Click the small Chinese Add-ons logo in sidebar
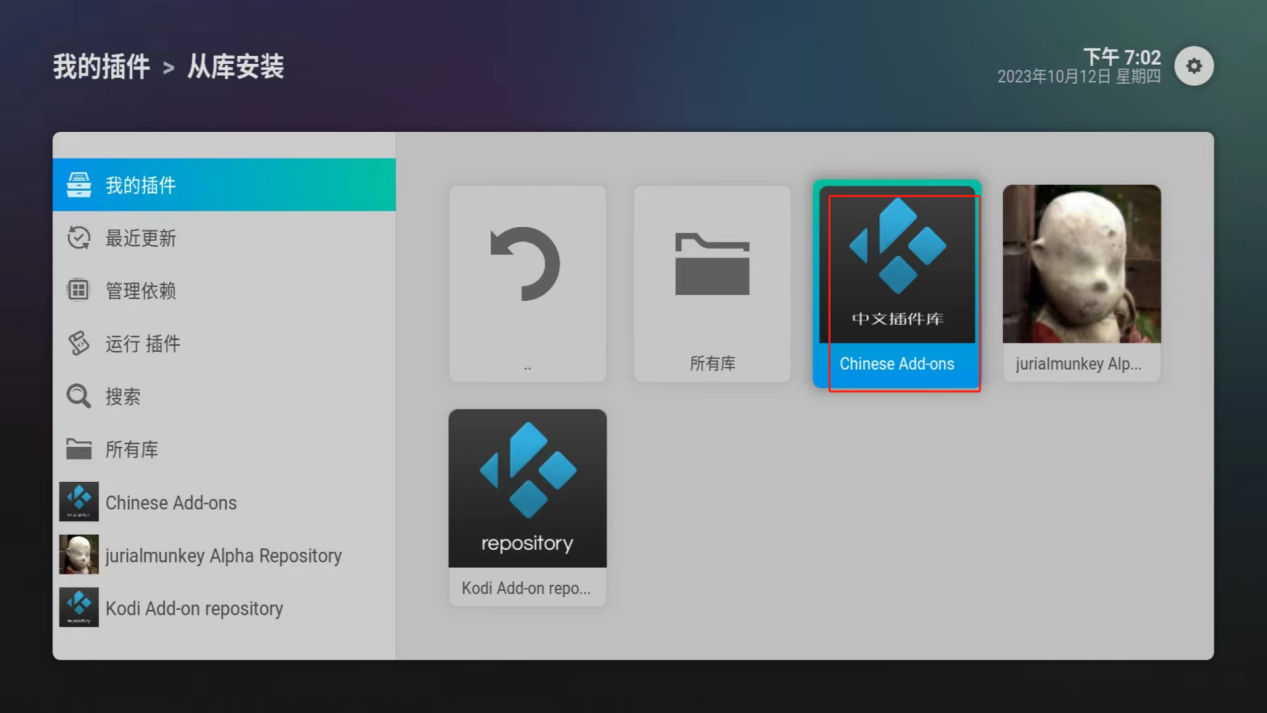 (78, 502)
